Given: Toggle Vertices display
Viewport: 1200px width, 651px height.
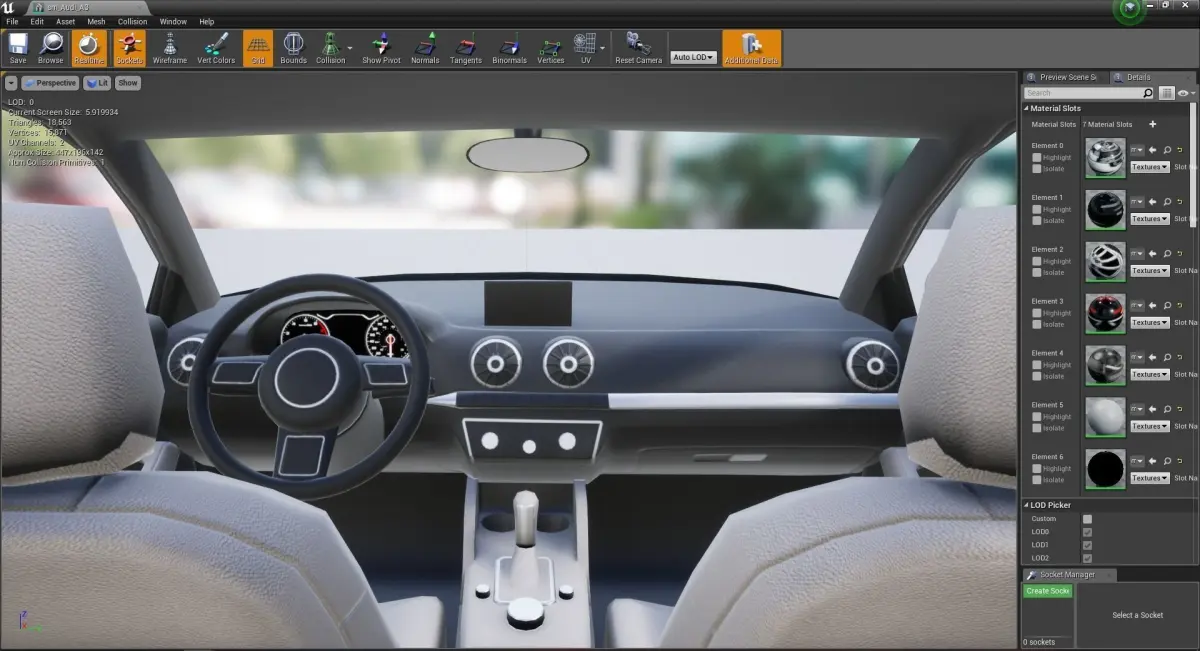Looking at the screenshot, I should (x=551, y=48).
